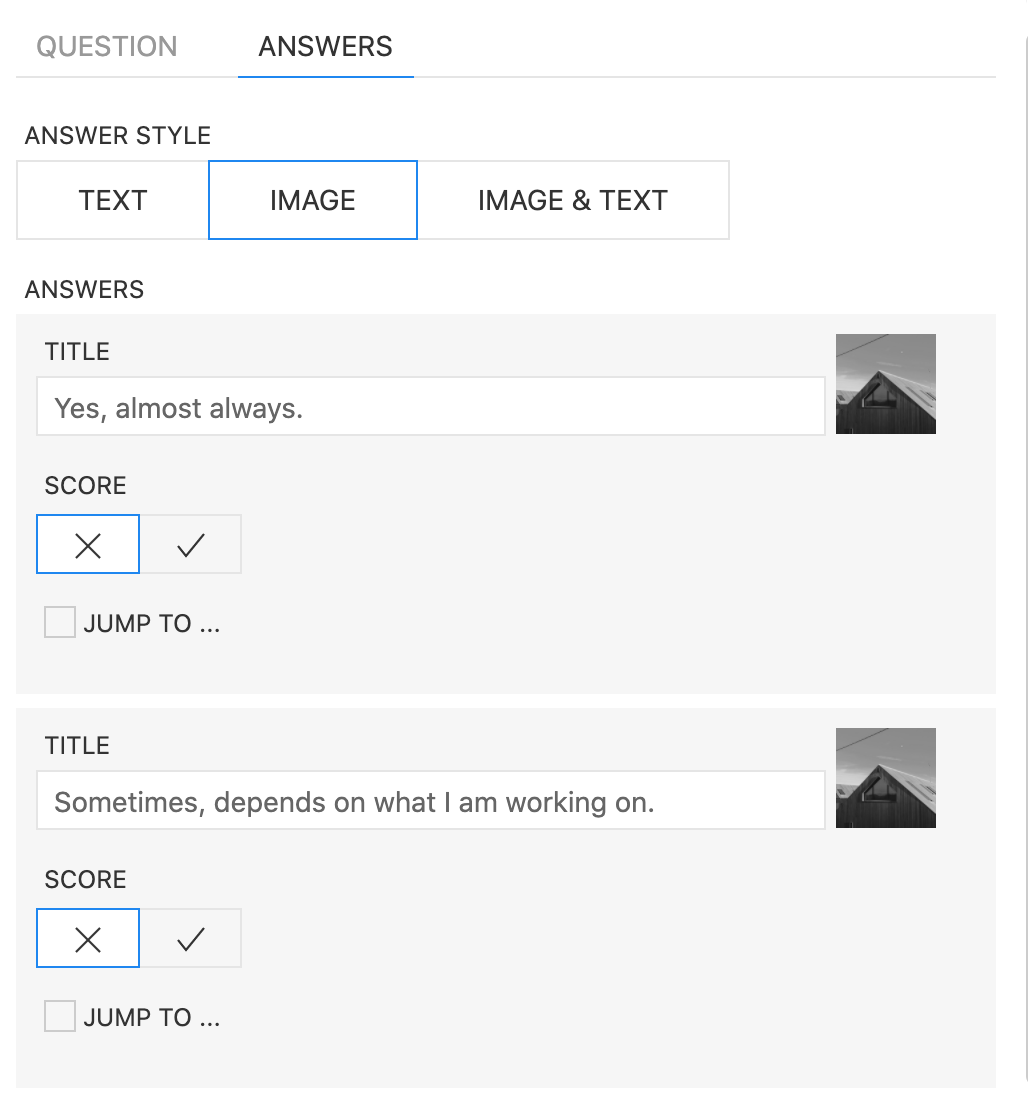Switch to the Question tab
This screenshot has height=1098, width=1028.
pyautogui.click(x=107, y=47)
